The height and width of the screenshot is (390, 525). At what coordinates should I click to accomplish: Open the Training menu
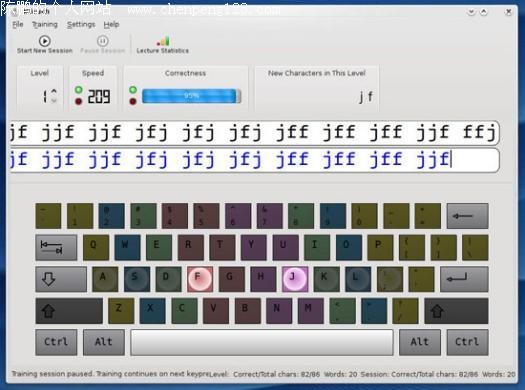point(45,24)
